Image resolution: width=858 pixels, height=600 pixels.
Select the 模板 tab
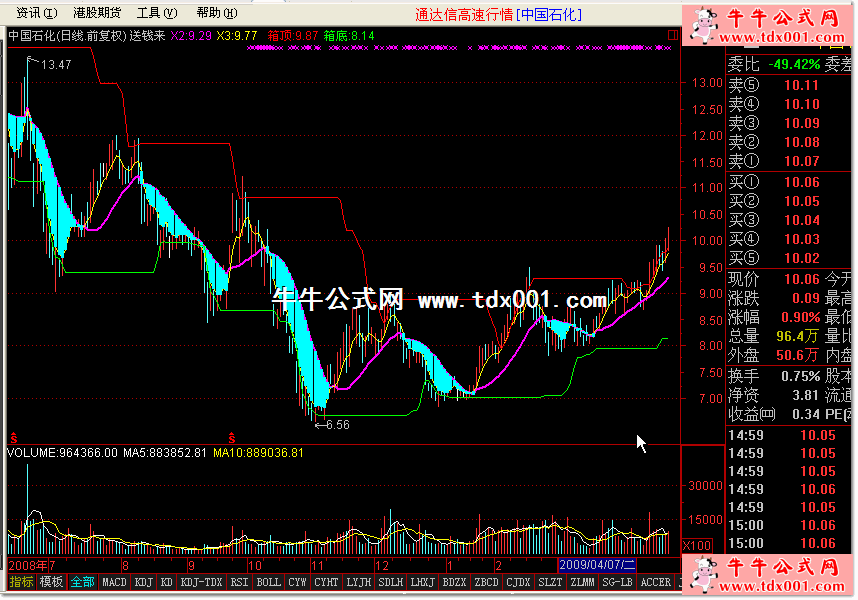[x=51, y=582]
